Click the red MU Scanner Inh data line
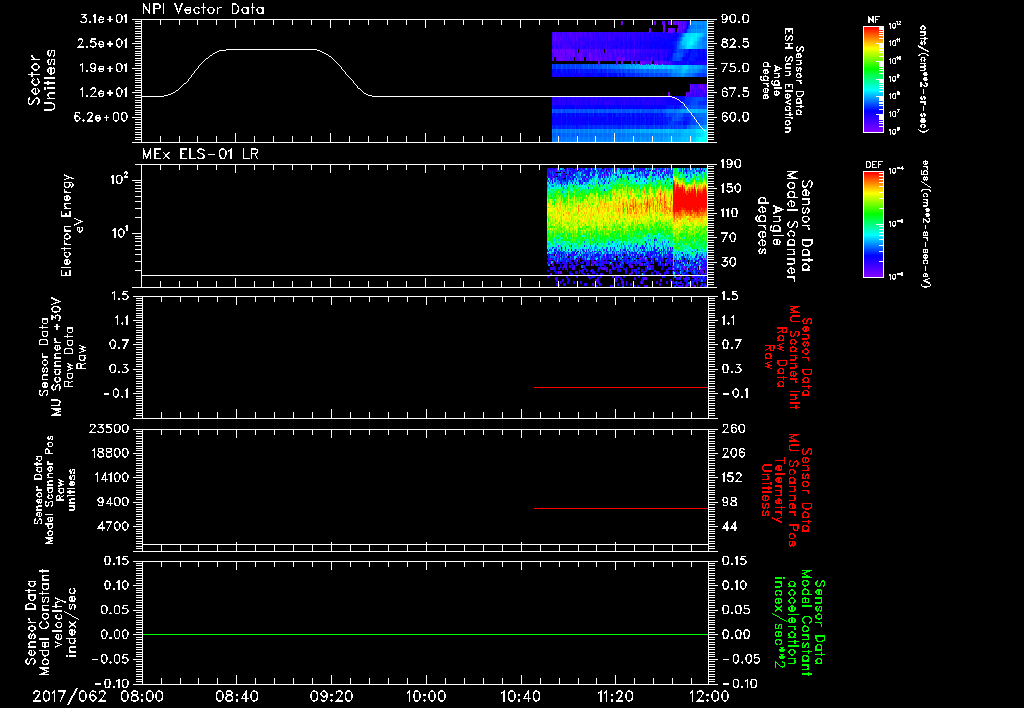The height and width of the screenshot is (708, 1024). click(x=620, y=387)
